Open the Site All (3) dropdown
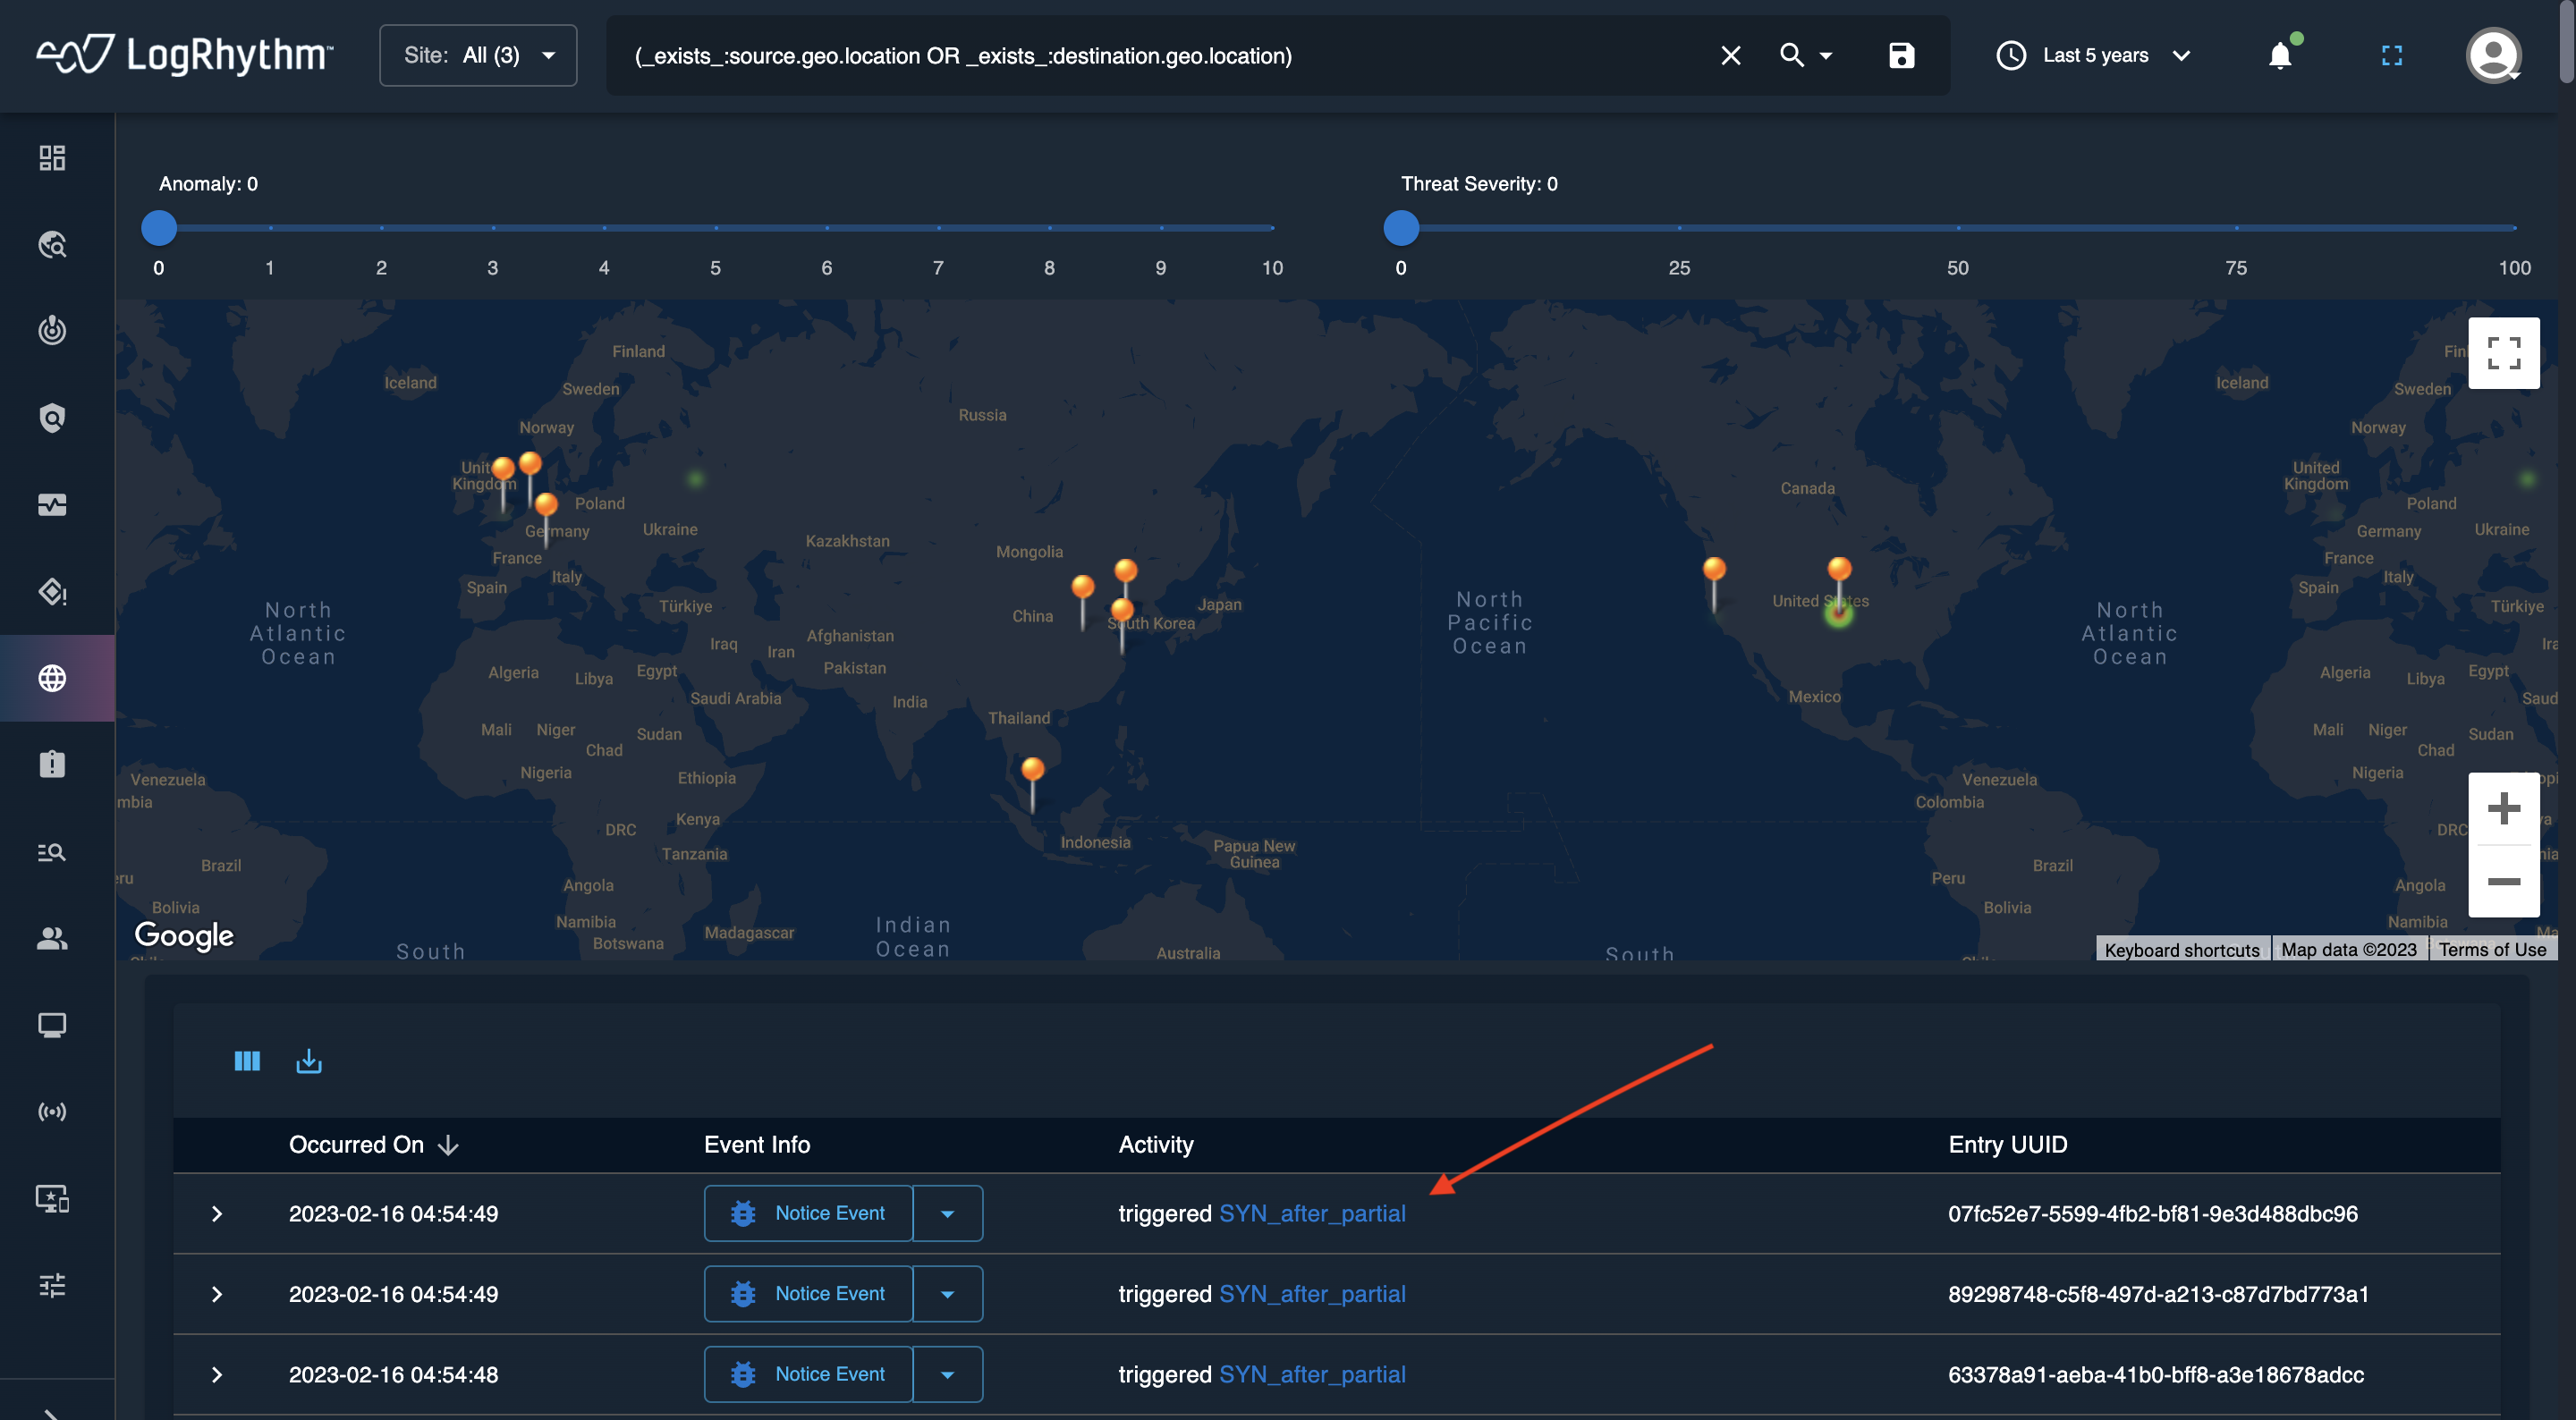This screenshot has width=2576, height=1420. pos(478,56)
